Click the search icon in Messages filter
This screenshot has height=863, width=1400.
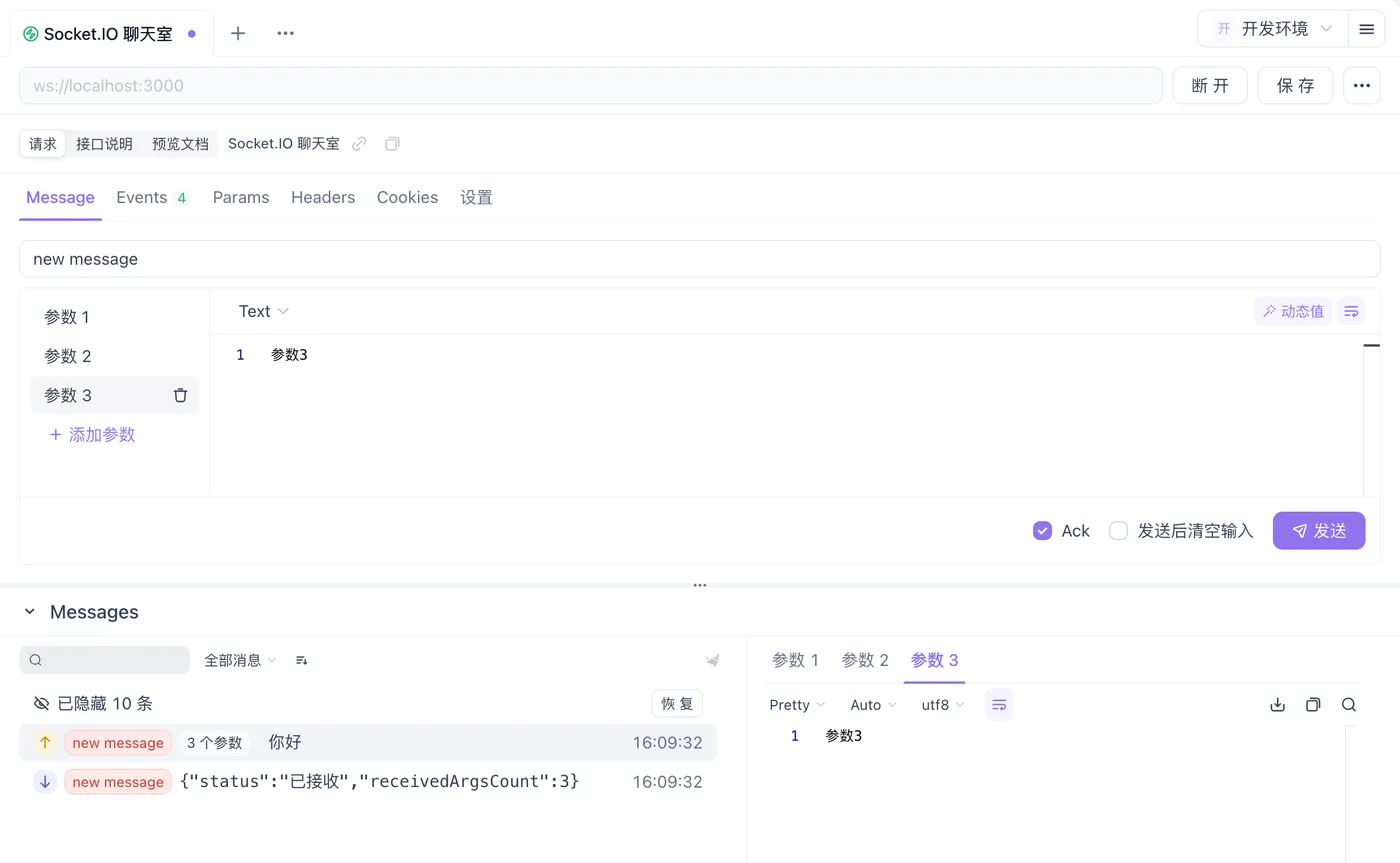(36, 660)
